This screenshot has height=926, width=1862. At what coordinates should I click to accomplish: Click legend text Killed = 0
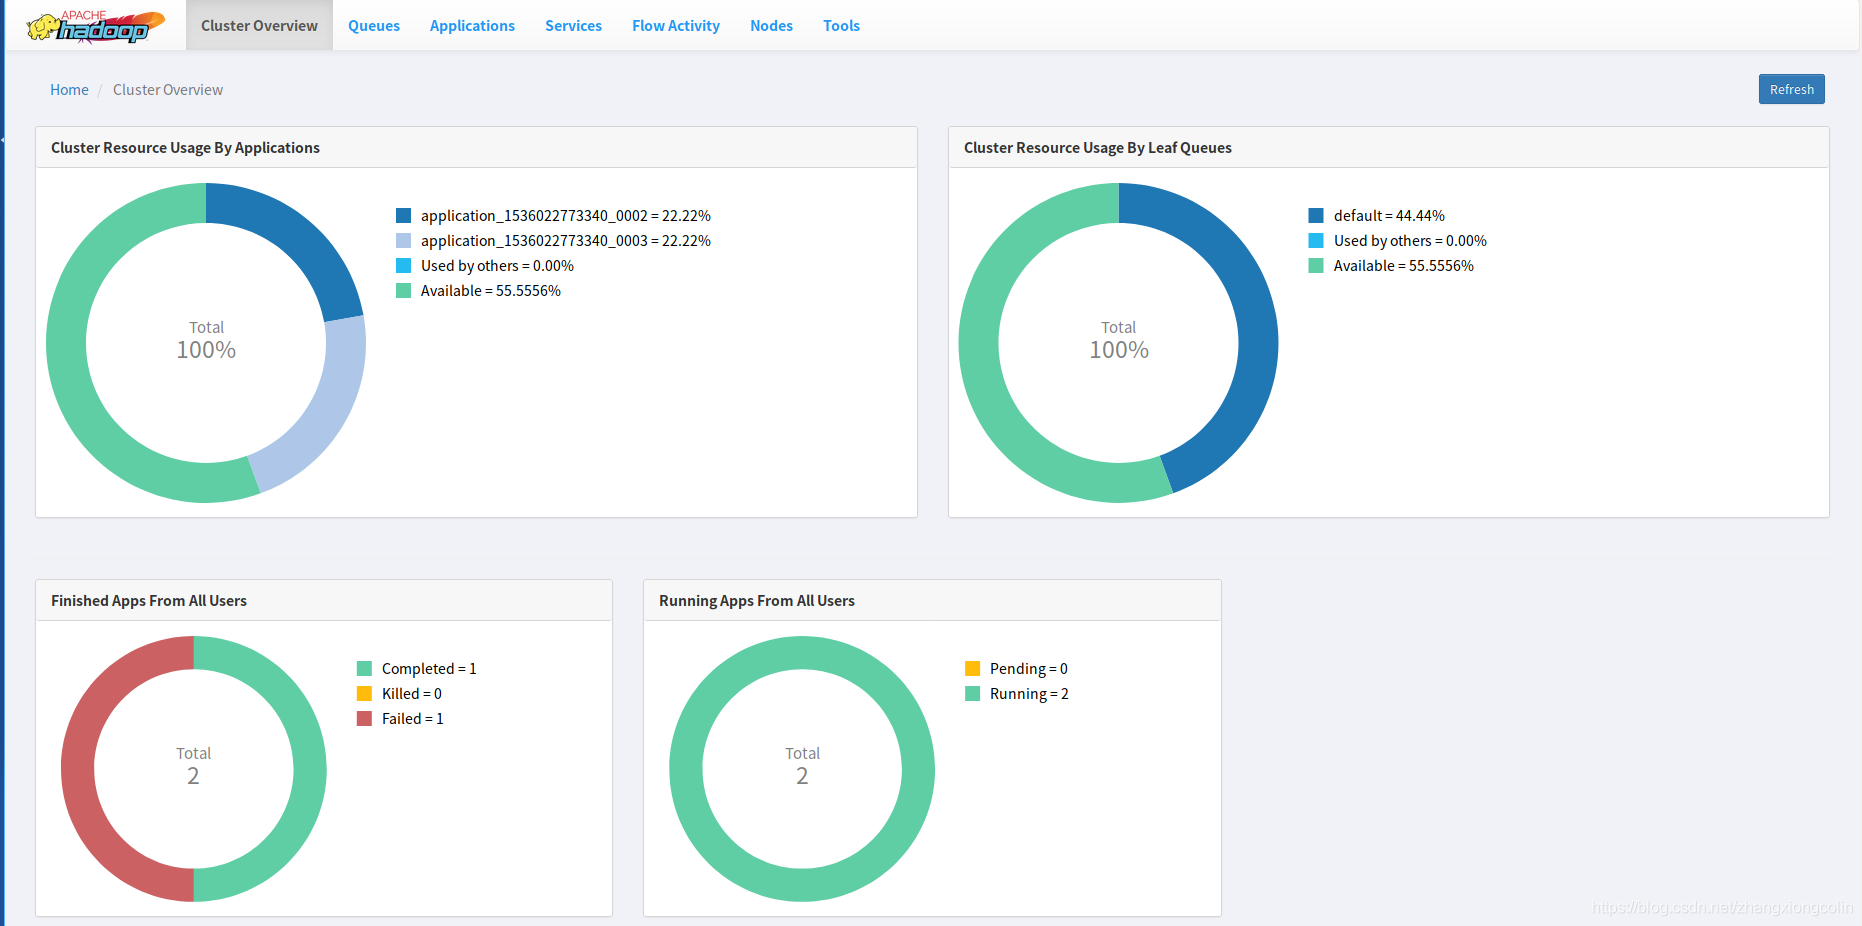412,694
